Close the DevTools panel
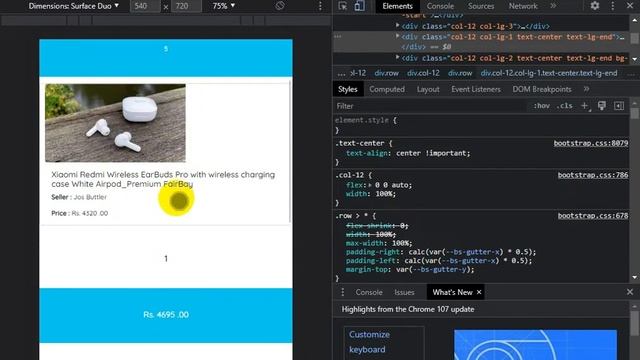 tap(630, 6)
